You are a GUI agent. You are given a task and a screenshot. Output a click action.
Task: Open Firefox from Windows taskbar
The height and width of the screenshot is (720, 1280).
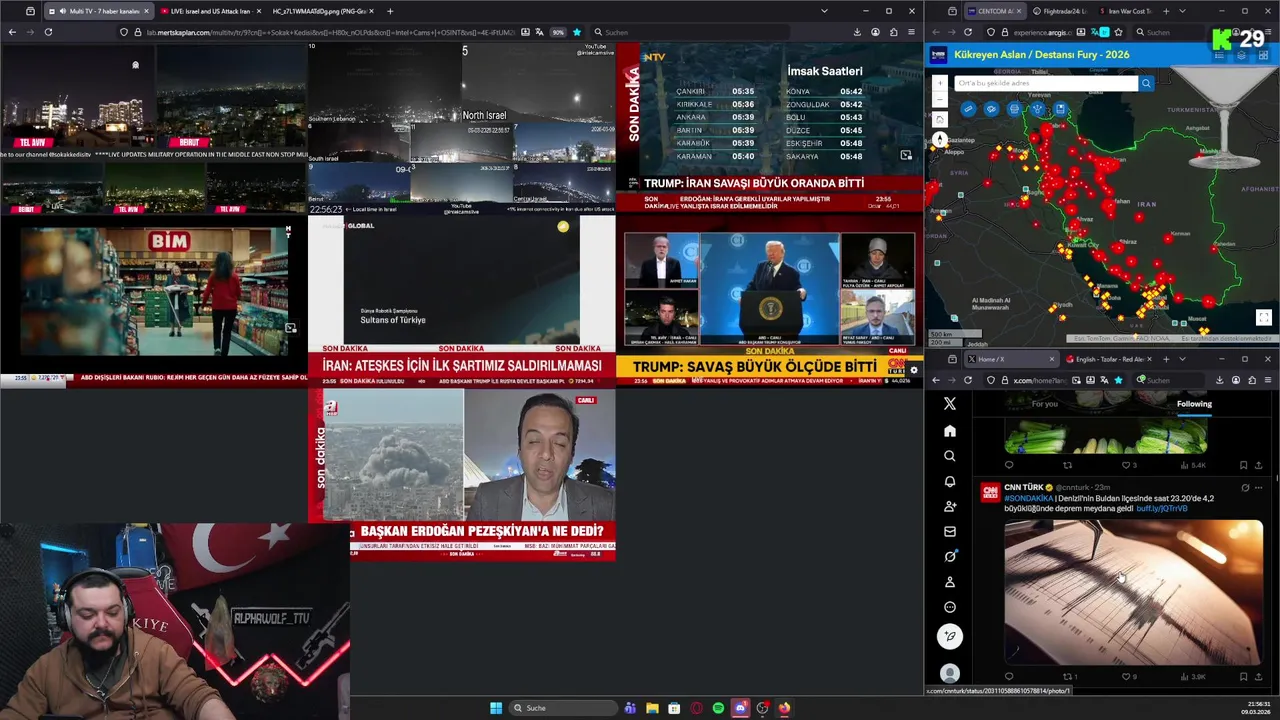784,708
